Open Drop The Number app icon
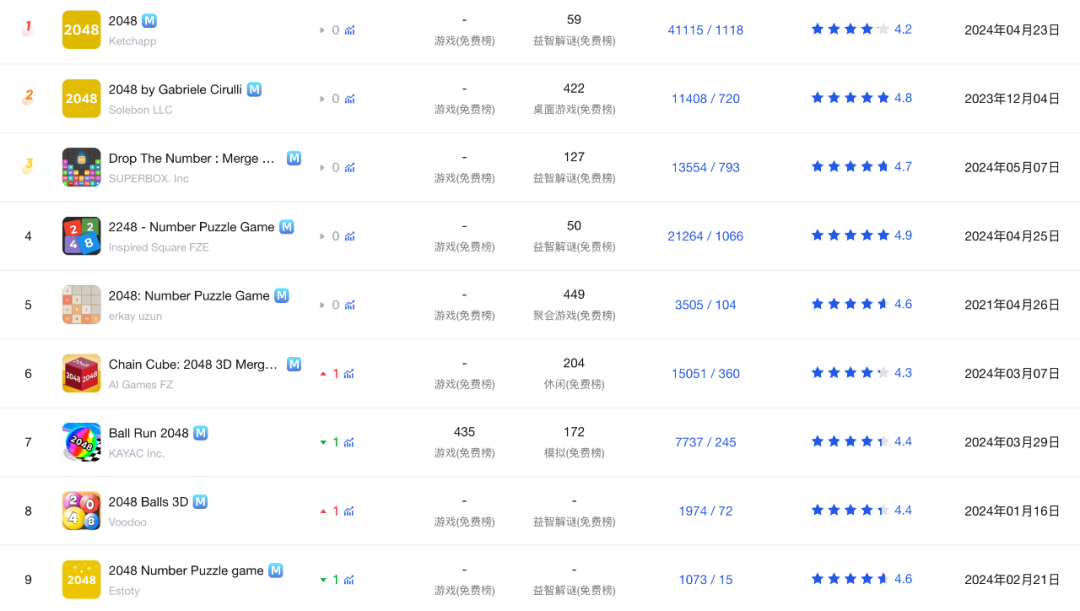Screen dimensions: 1080x611 pos(81,167)
